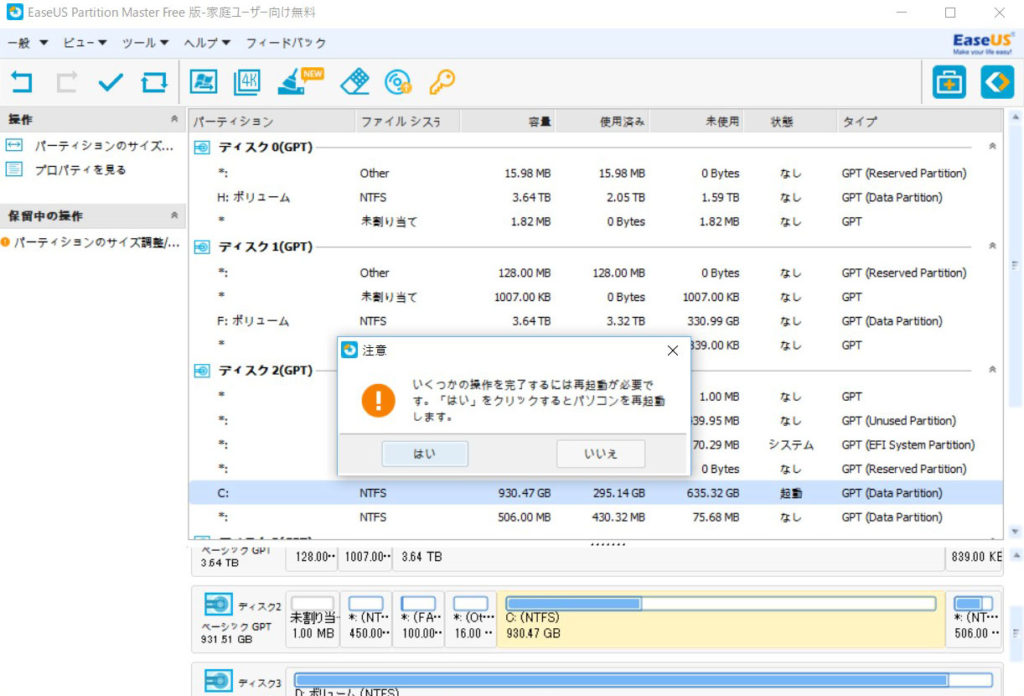Select the 3.64 TB block in Disk 1 map
This screenshot has width=1024, height=696.
tap(669, 557)
